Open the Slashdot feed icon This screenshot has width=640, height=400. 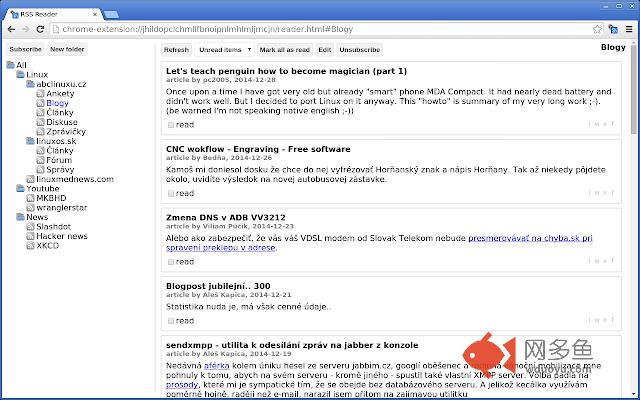[30, 227]
